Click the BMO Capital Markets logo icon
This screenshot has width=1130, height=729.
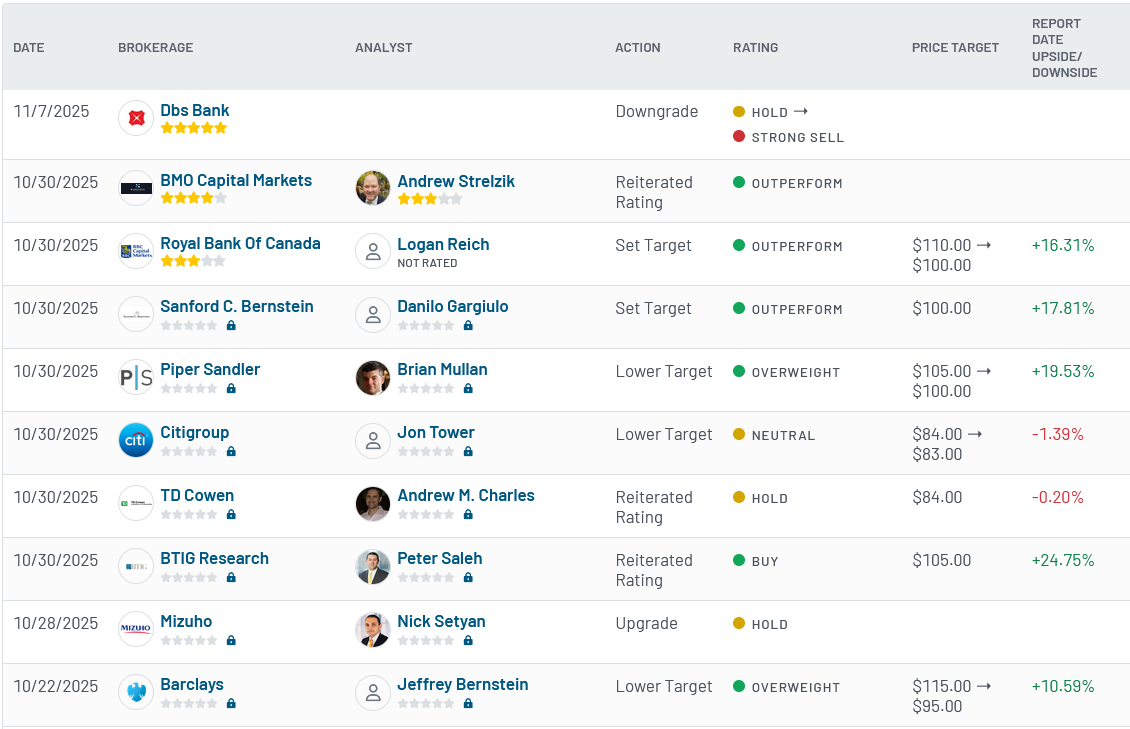tap(136, 188)
